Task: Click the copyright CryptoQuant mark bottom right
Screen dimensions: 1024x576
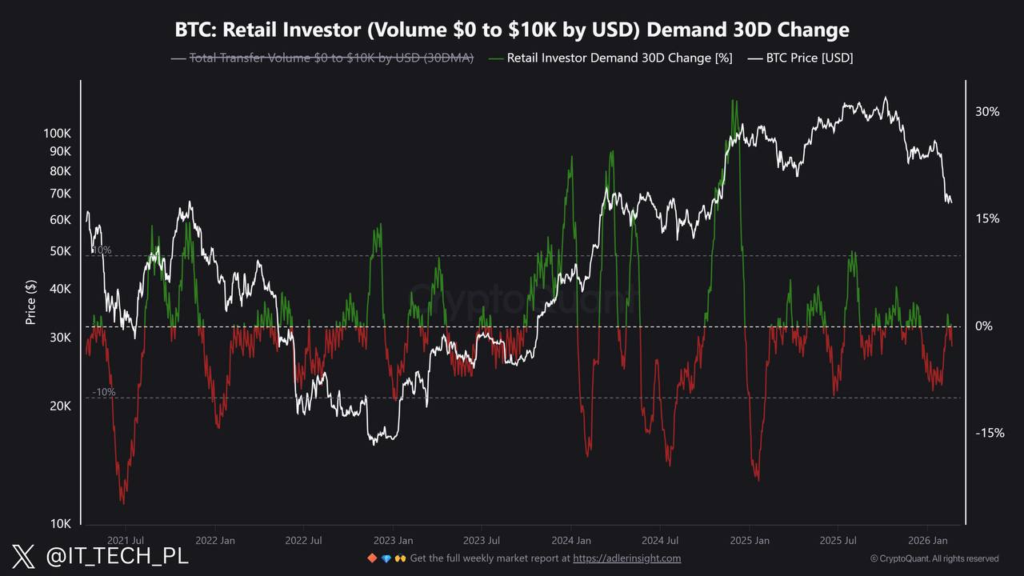Action: pyautogui.click(x=938, y=560)
